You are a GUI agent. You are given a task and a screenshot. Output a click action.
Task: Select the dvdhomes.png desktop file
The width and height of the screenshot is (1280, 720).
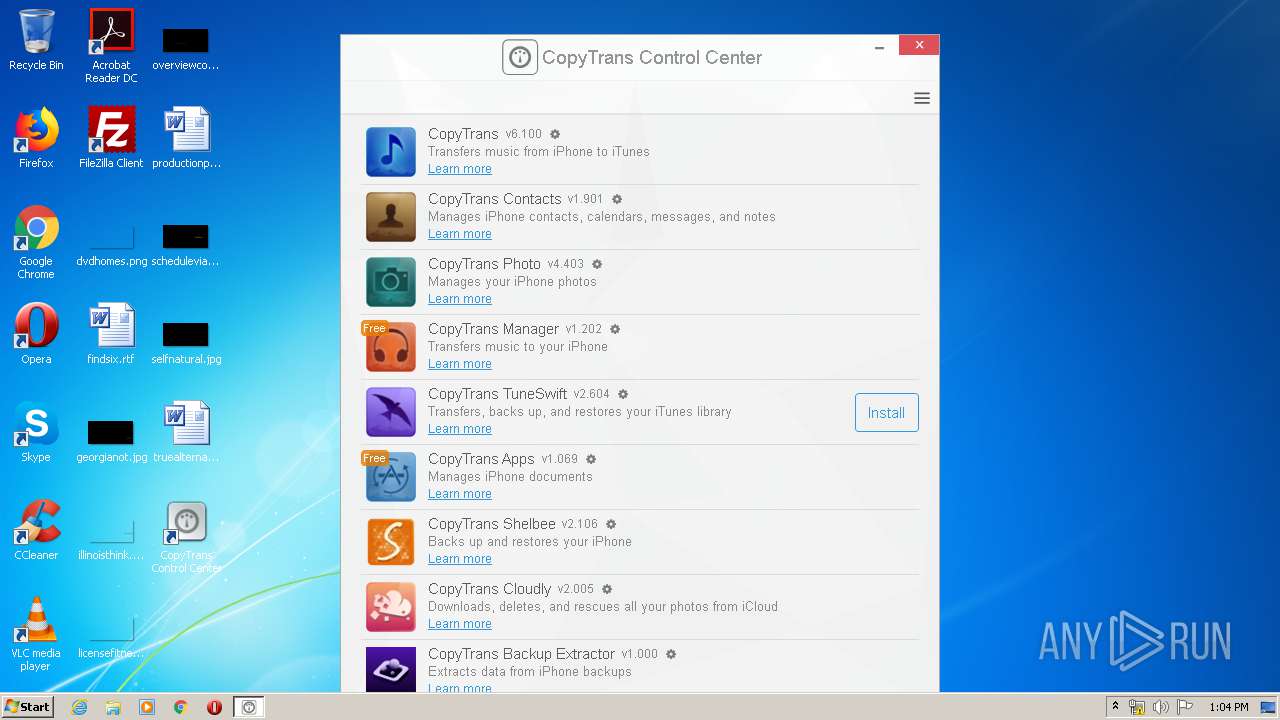(x=111, y=242)
